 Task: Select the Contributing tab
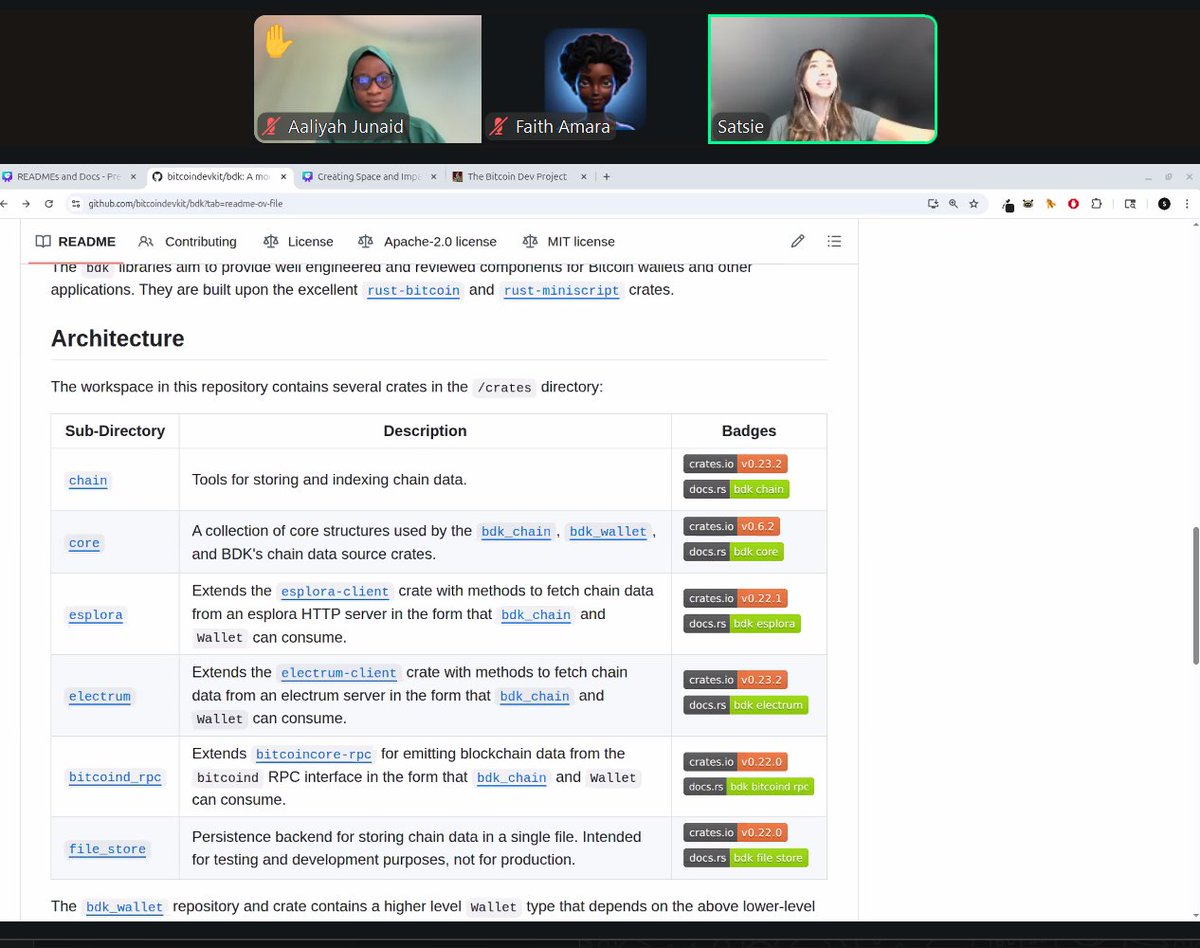188,241
